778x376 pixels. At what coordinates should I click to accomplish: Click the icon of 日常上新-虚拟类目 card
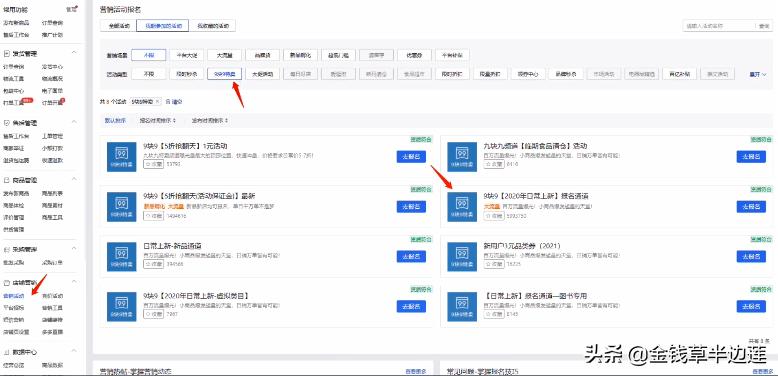tap(122, 306)
